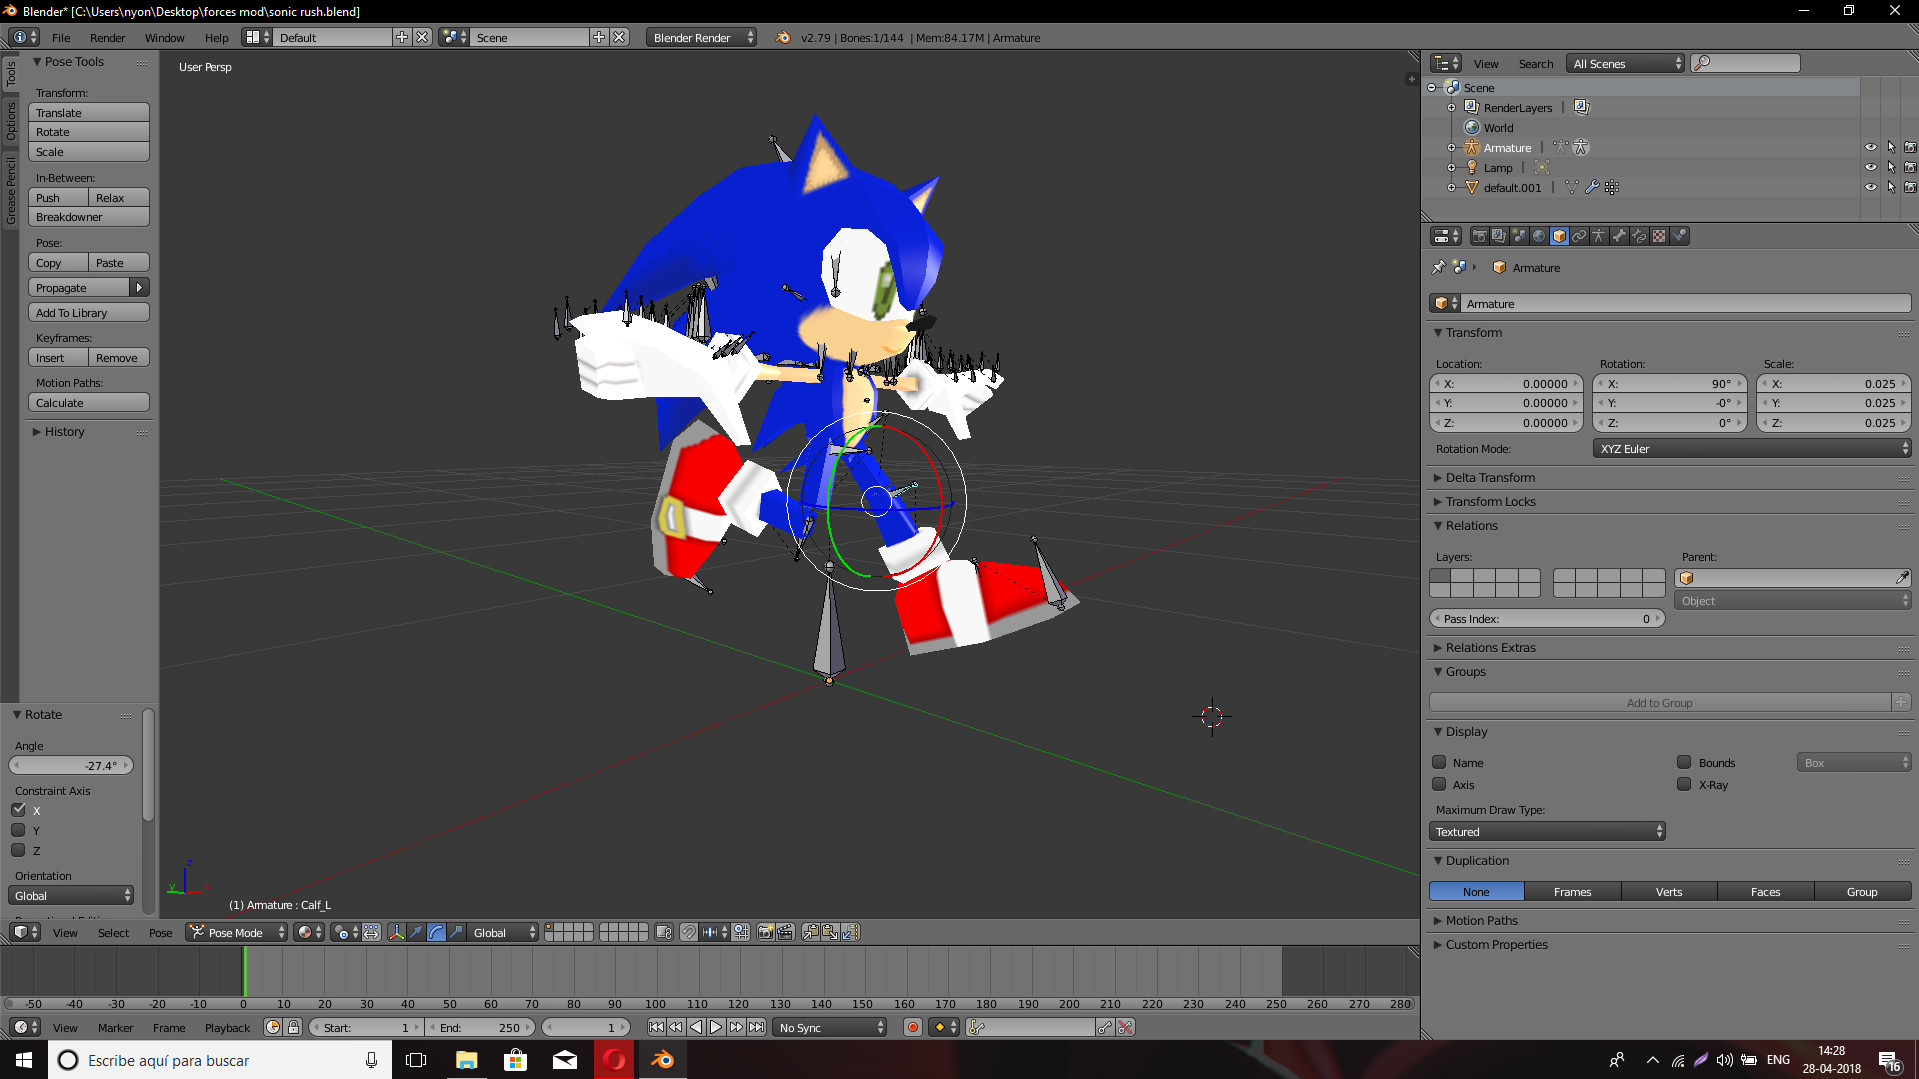Expand the History panel
This screenshot has height=1079, width=1919.
point(64,431)
